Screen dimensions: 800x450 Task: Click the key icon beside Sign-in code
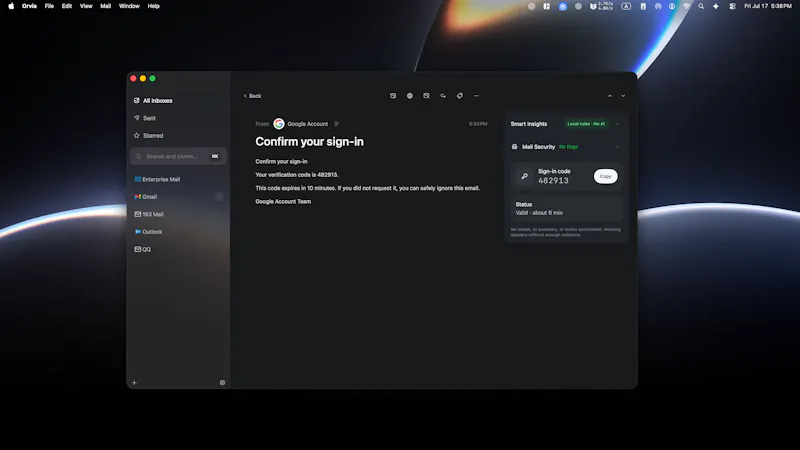(x=524, y=176)
